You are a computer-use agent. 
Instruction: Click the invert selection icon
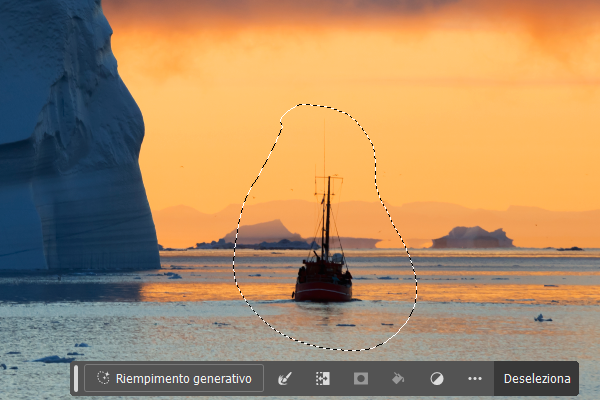[323, 379]
